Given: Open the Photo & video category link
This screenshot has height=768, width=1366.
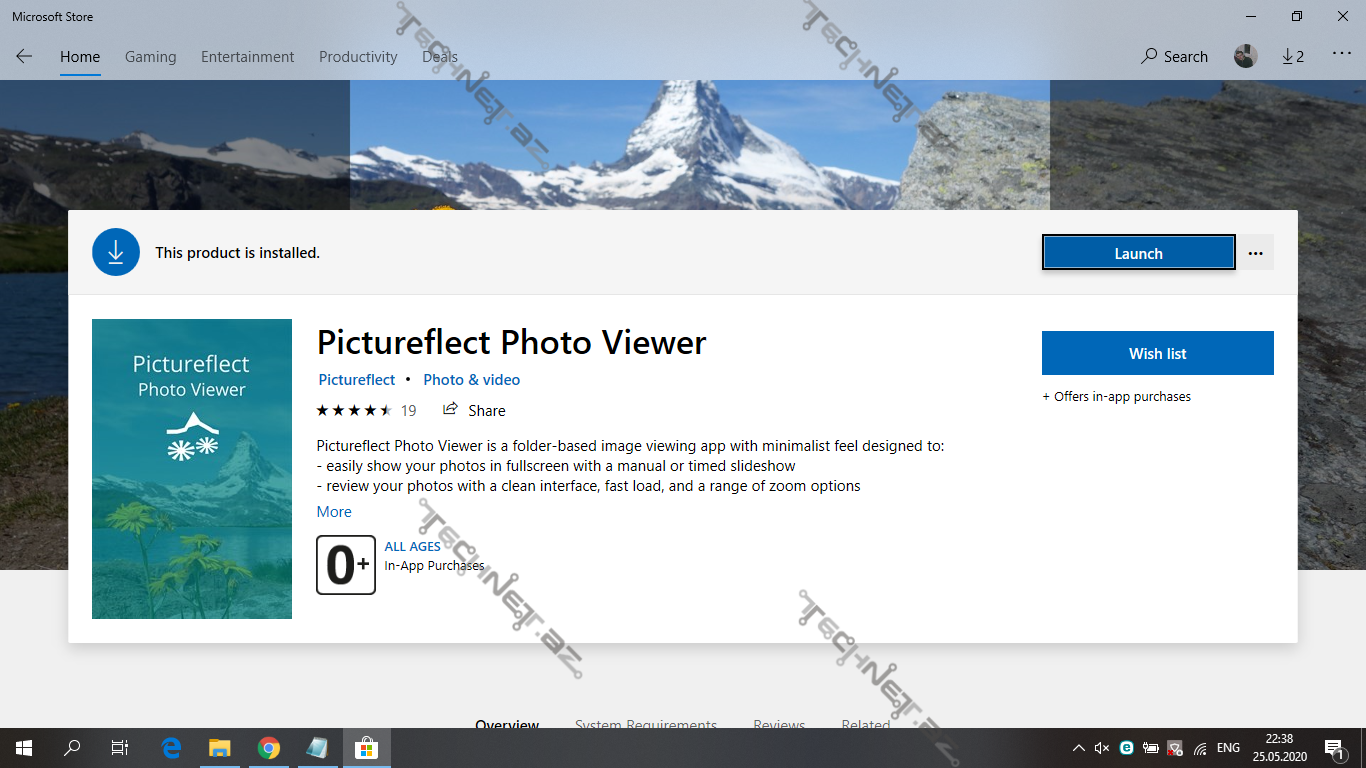Looking at the screenshot, I should pos(471,380).
